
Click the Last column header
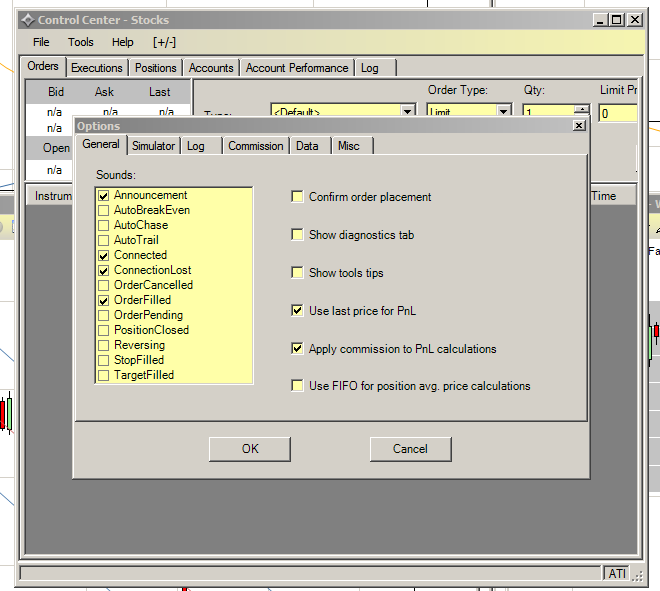pyautogui.click(x=160, y=92)
